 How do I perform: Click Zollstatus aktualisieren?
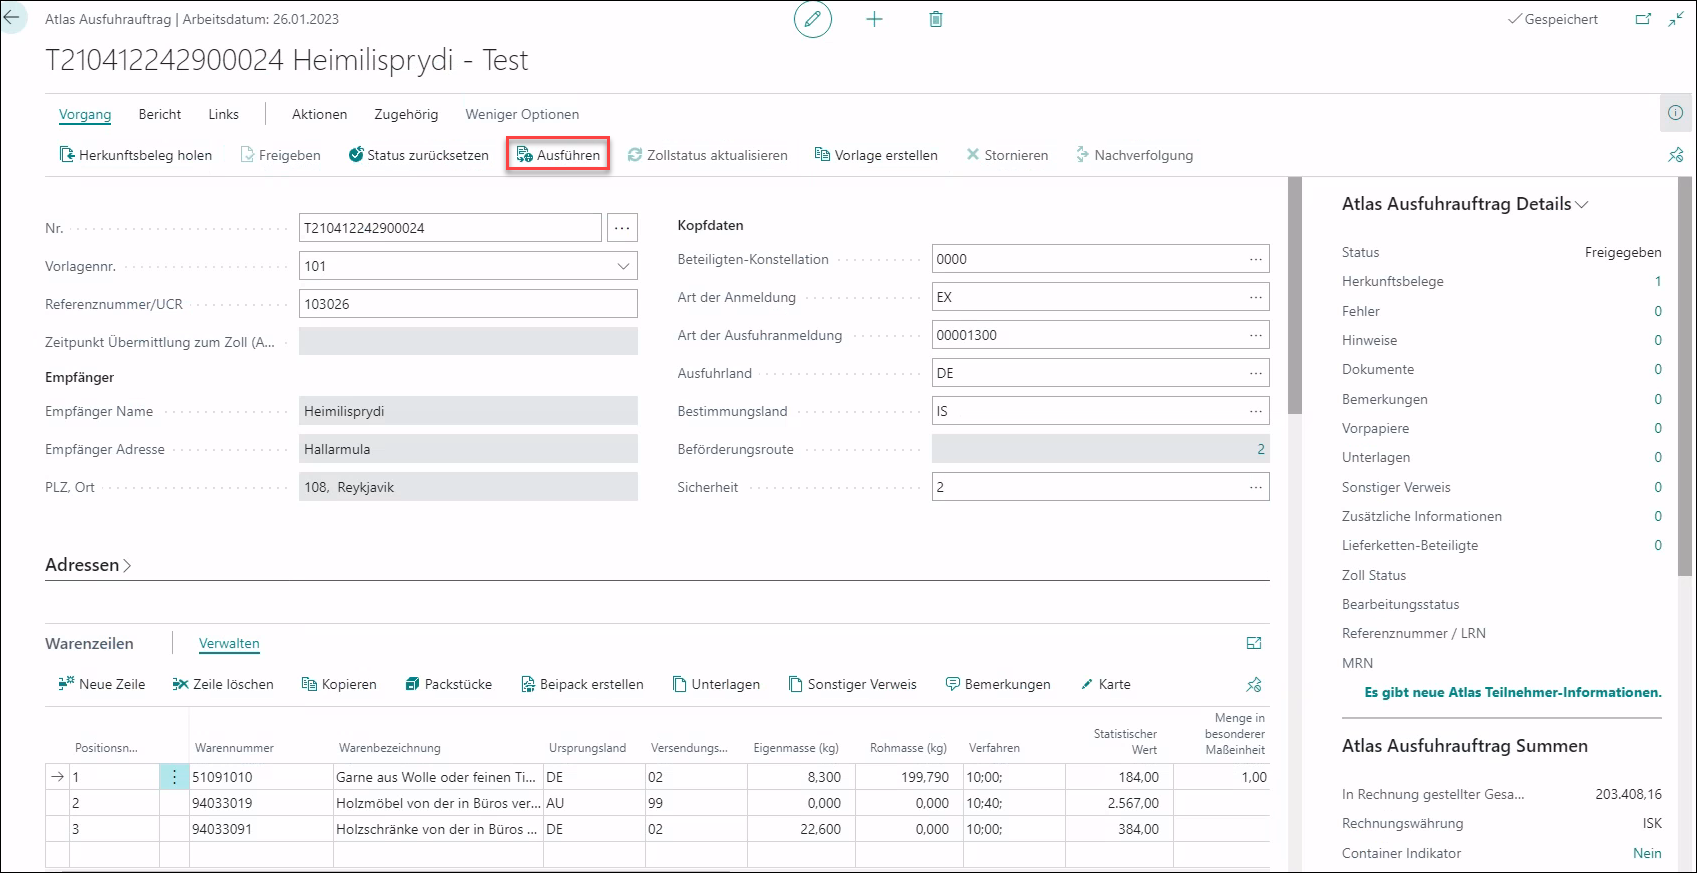708,155
